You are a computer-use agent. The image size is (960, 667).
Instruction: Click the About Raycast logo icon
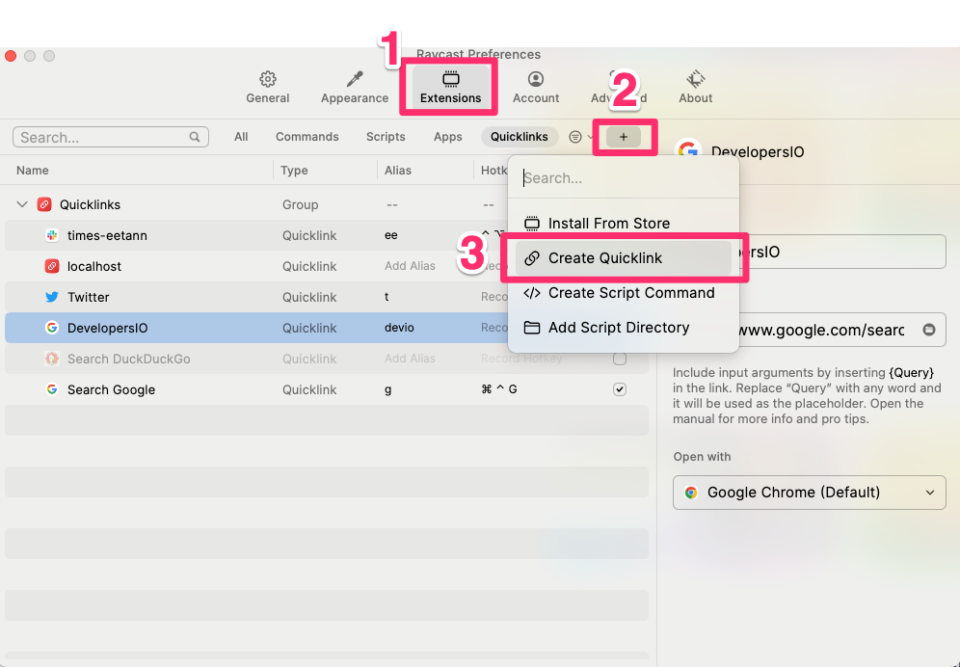point(695,79)
